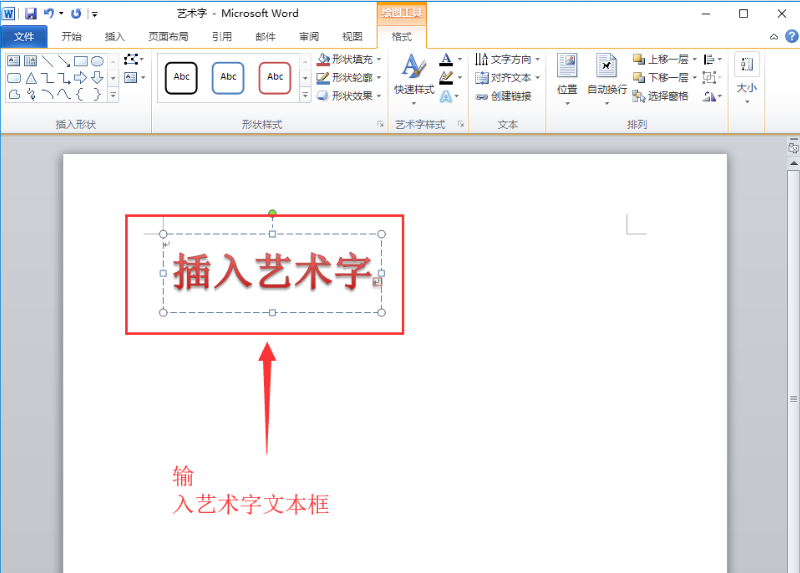Apply the blue outline Abc shape style
Image resolution: width=800 pixels, height=573 pixels.
click(228, 78)
